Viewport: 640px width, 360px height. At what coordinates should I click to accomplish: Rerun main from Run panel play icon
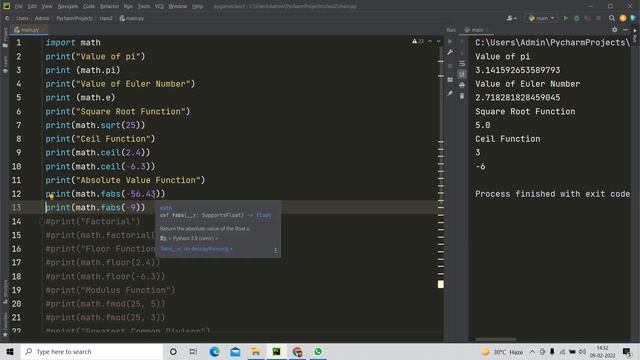pyautogui.click(x=450, y=41)
